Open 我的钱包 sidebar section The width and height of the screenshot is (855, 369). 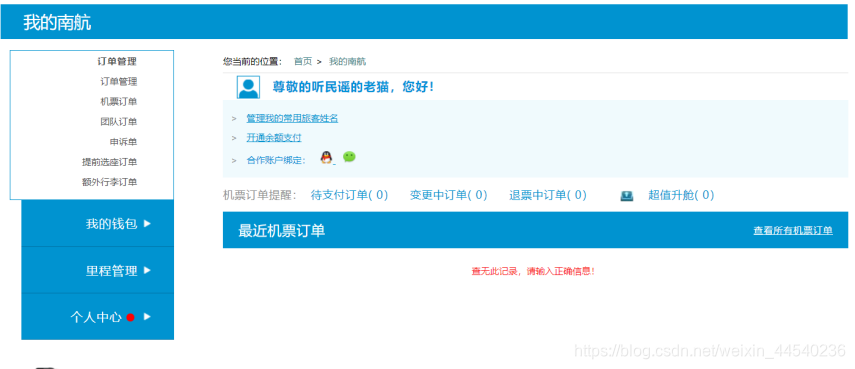coord(98,223)
